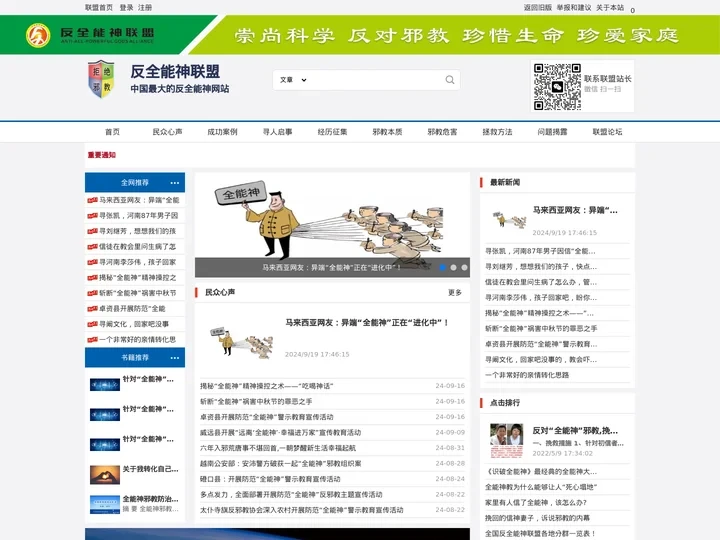The width and height of the screenshot is (720, 540).
Task: Open the 寻人启事 navigation item
Action: (x=277, y=132)
